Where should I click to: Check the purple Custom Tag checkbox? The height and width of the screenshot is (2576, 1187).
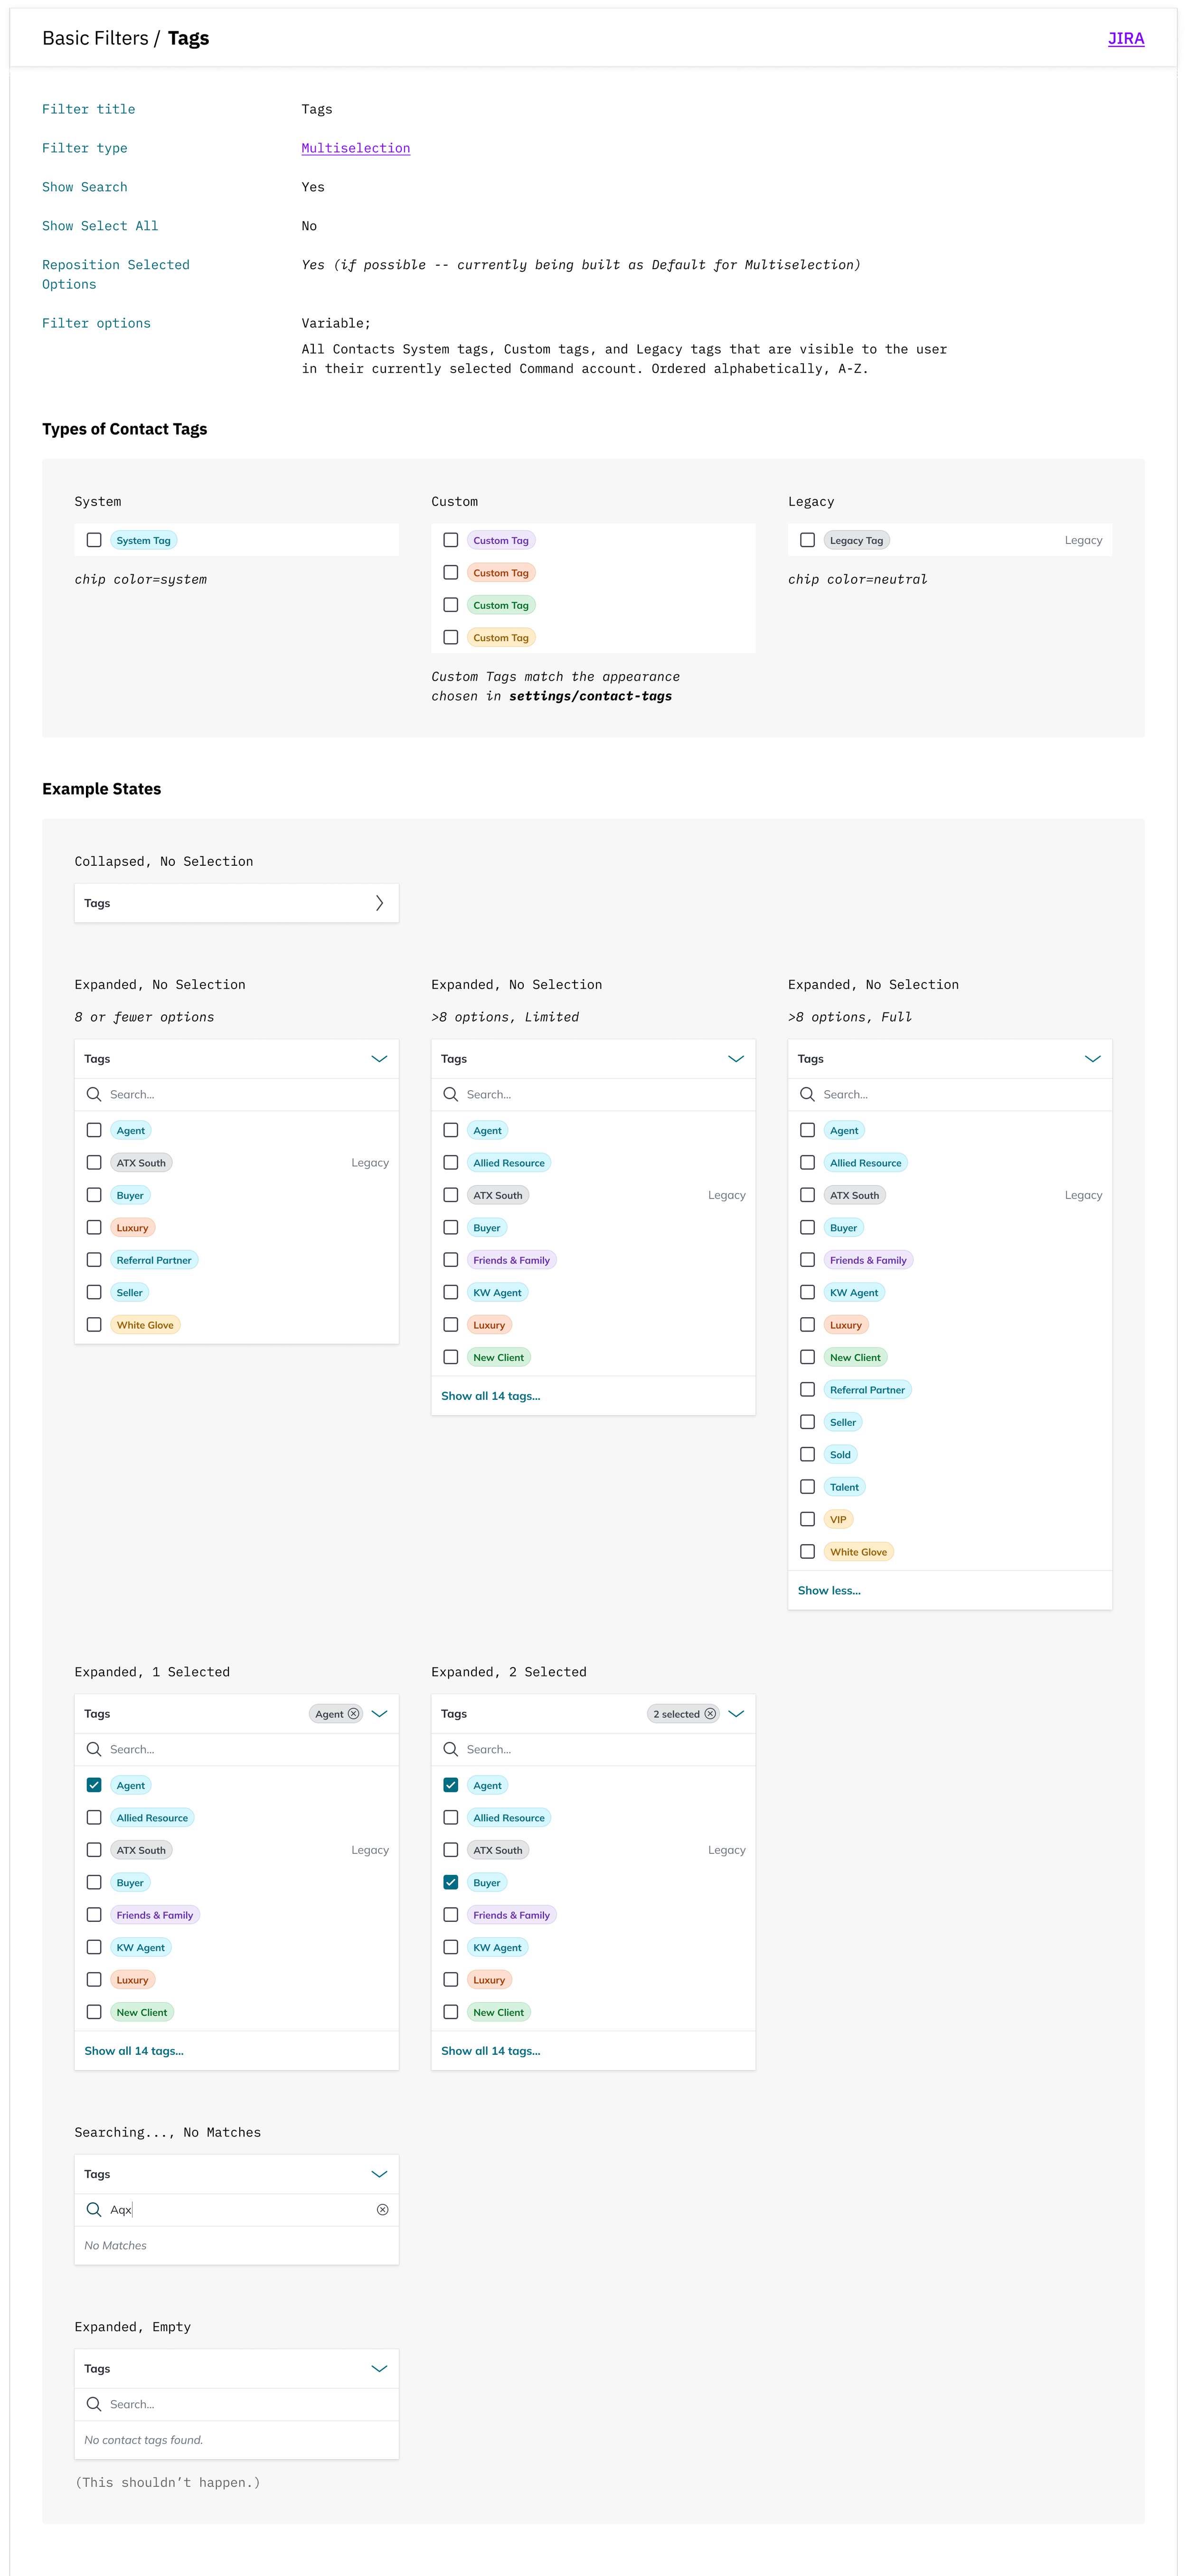coord(451,540)
